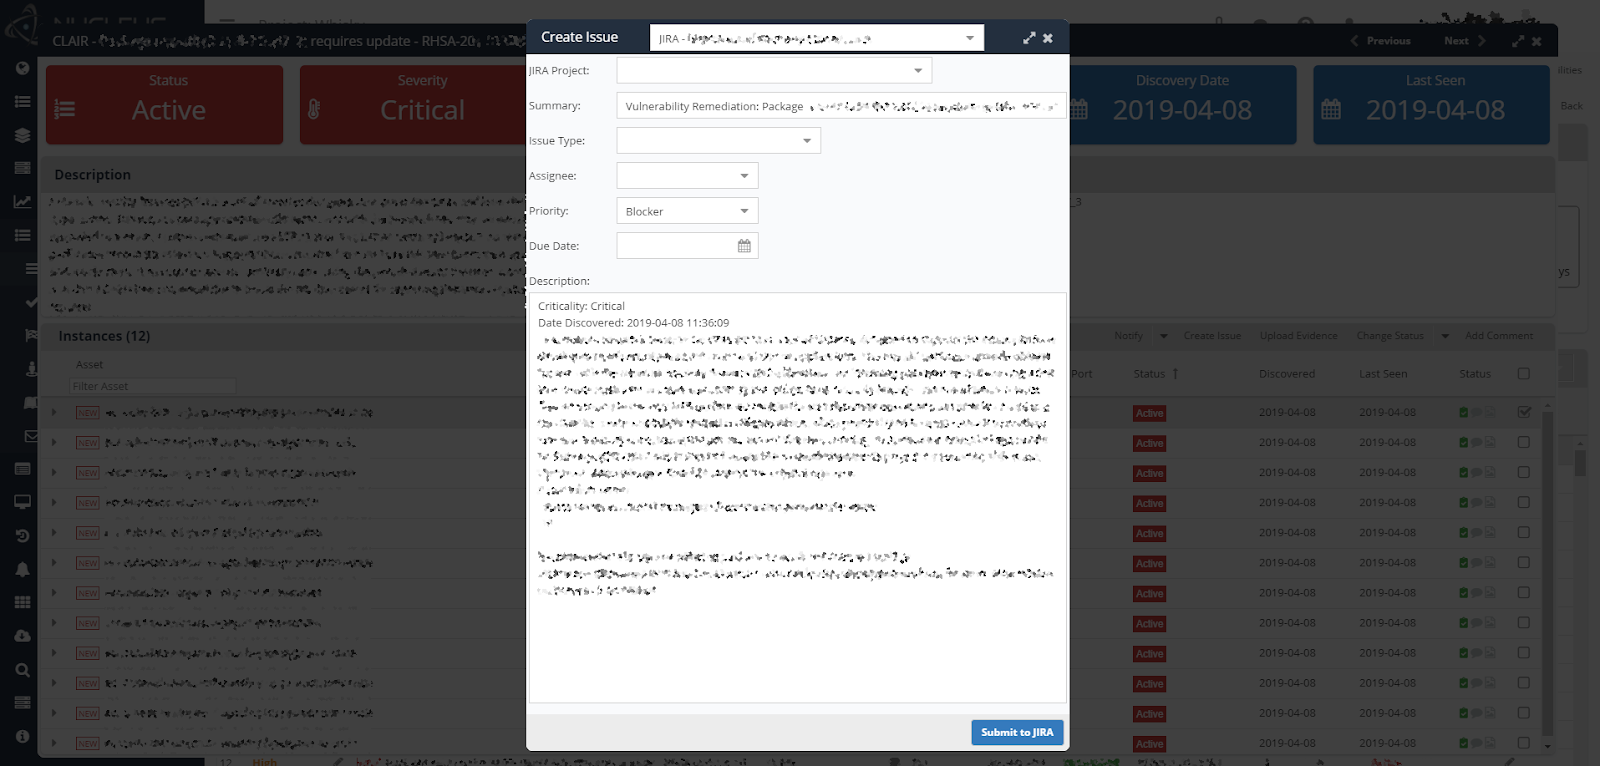The height and width of the screenshot is (766, 1600).
Task: Click the Last Seen 2019-04-08 card
Action: [x=1431, y=105]
